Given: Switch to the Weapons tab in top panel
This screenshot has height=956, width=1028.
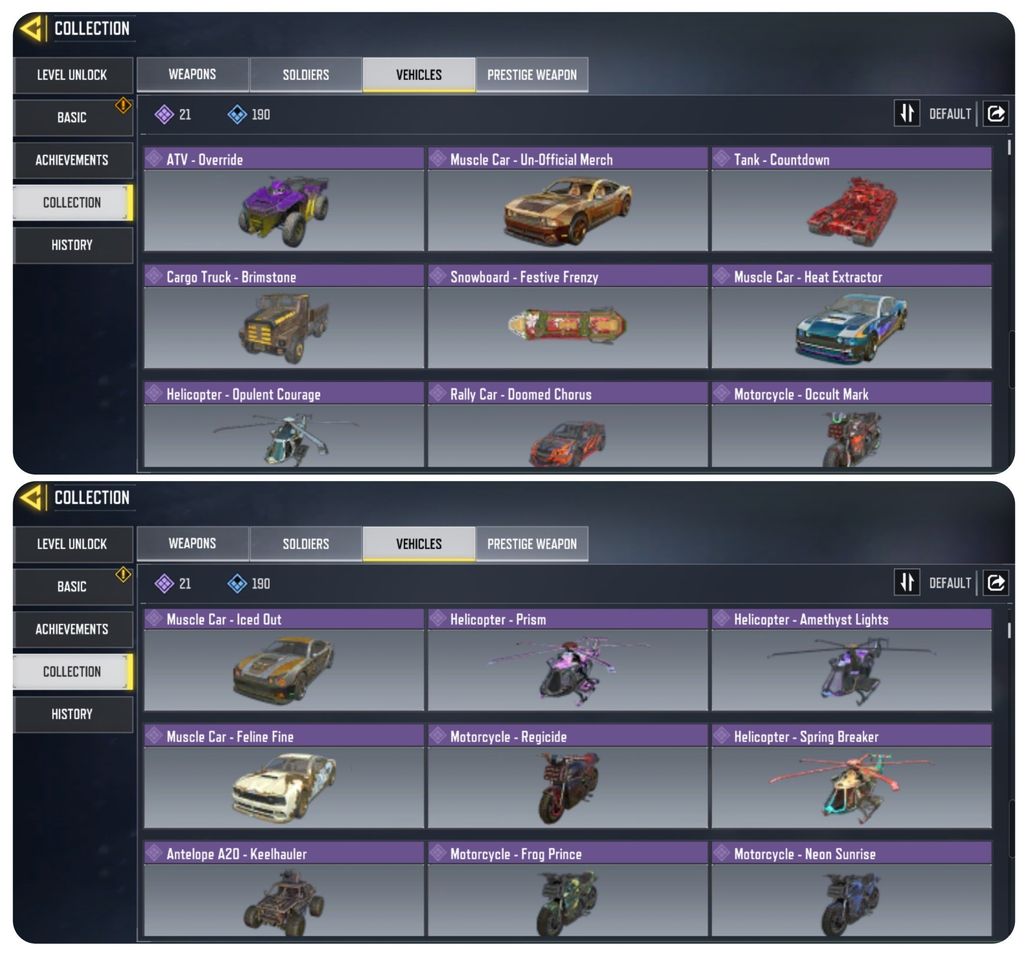Looking at the screenshot, I should (192, 74).
